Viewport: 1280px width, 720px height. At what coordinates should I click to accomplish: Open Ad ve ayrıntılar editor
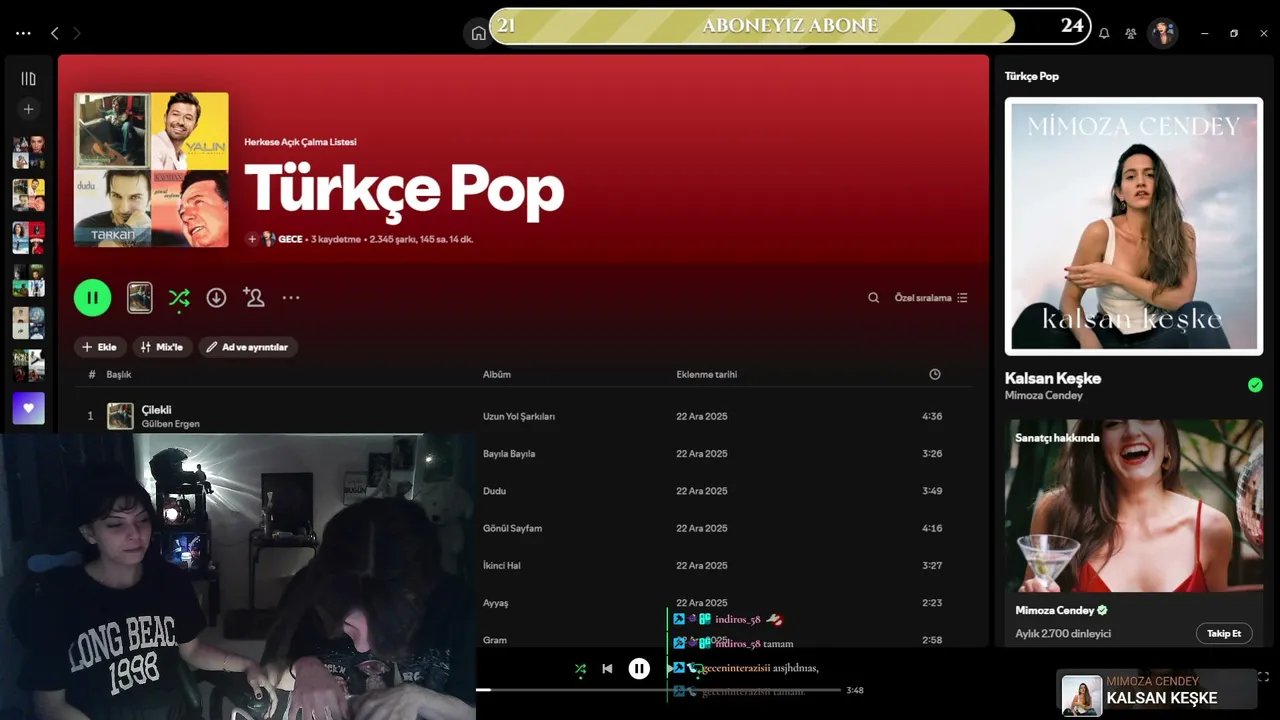click(x=248, y=347)
